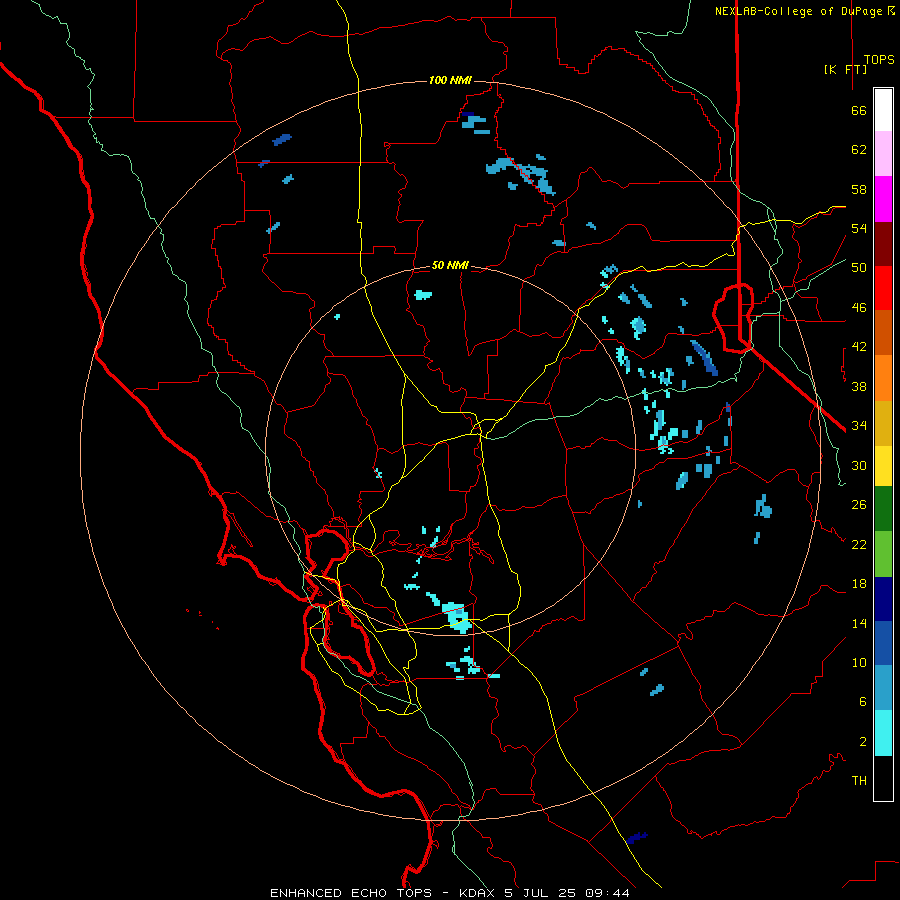Pick the bright yellow legend swatch
This screenshot has width=900, height=900.
click(883, 465)
